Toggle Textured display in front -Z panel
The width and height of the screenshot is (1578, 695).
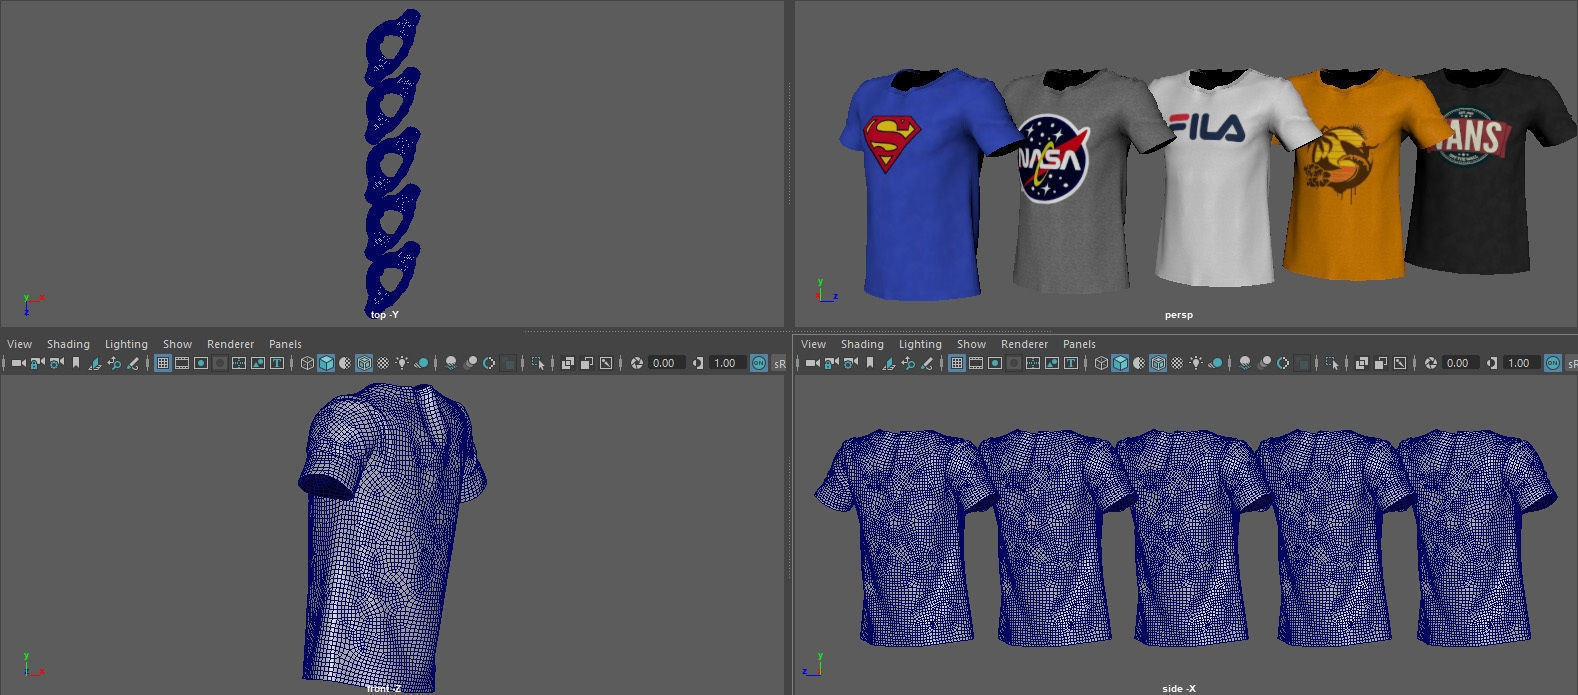(x=383, y=363)
